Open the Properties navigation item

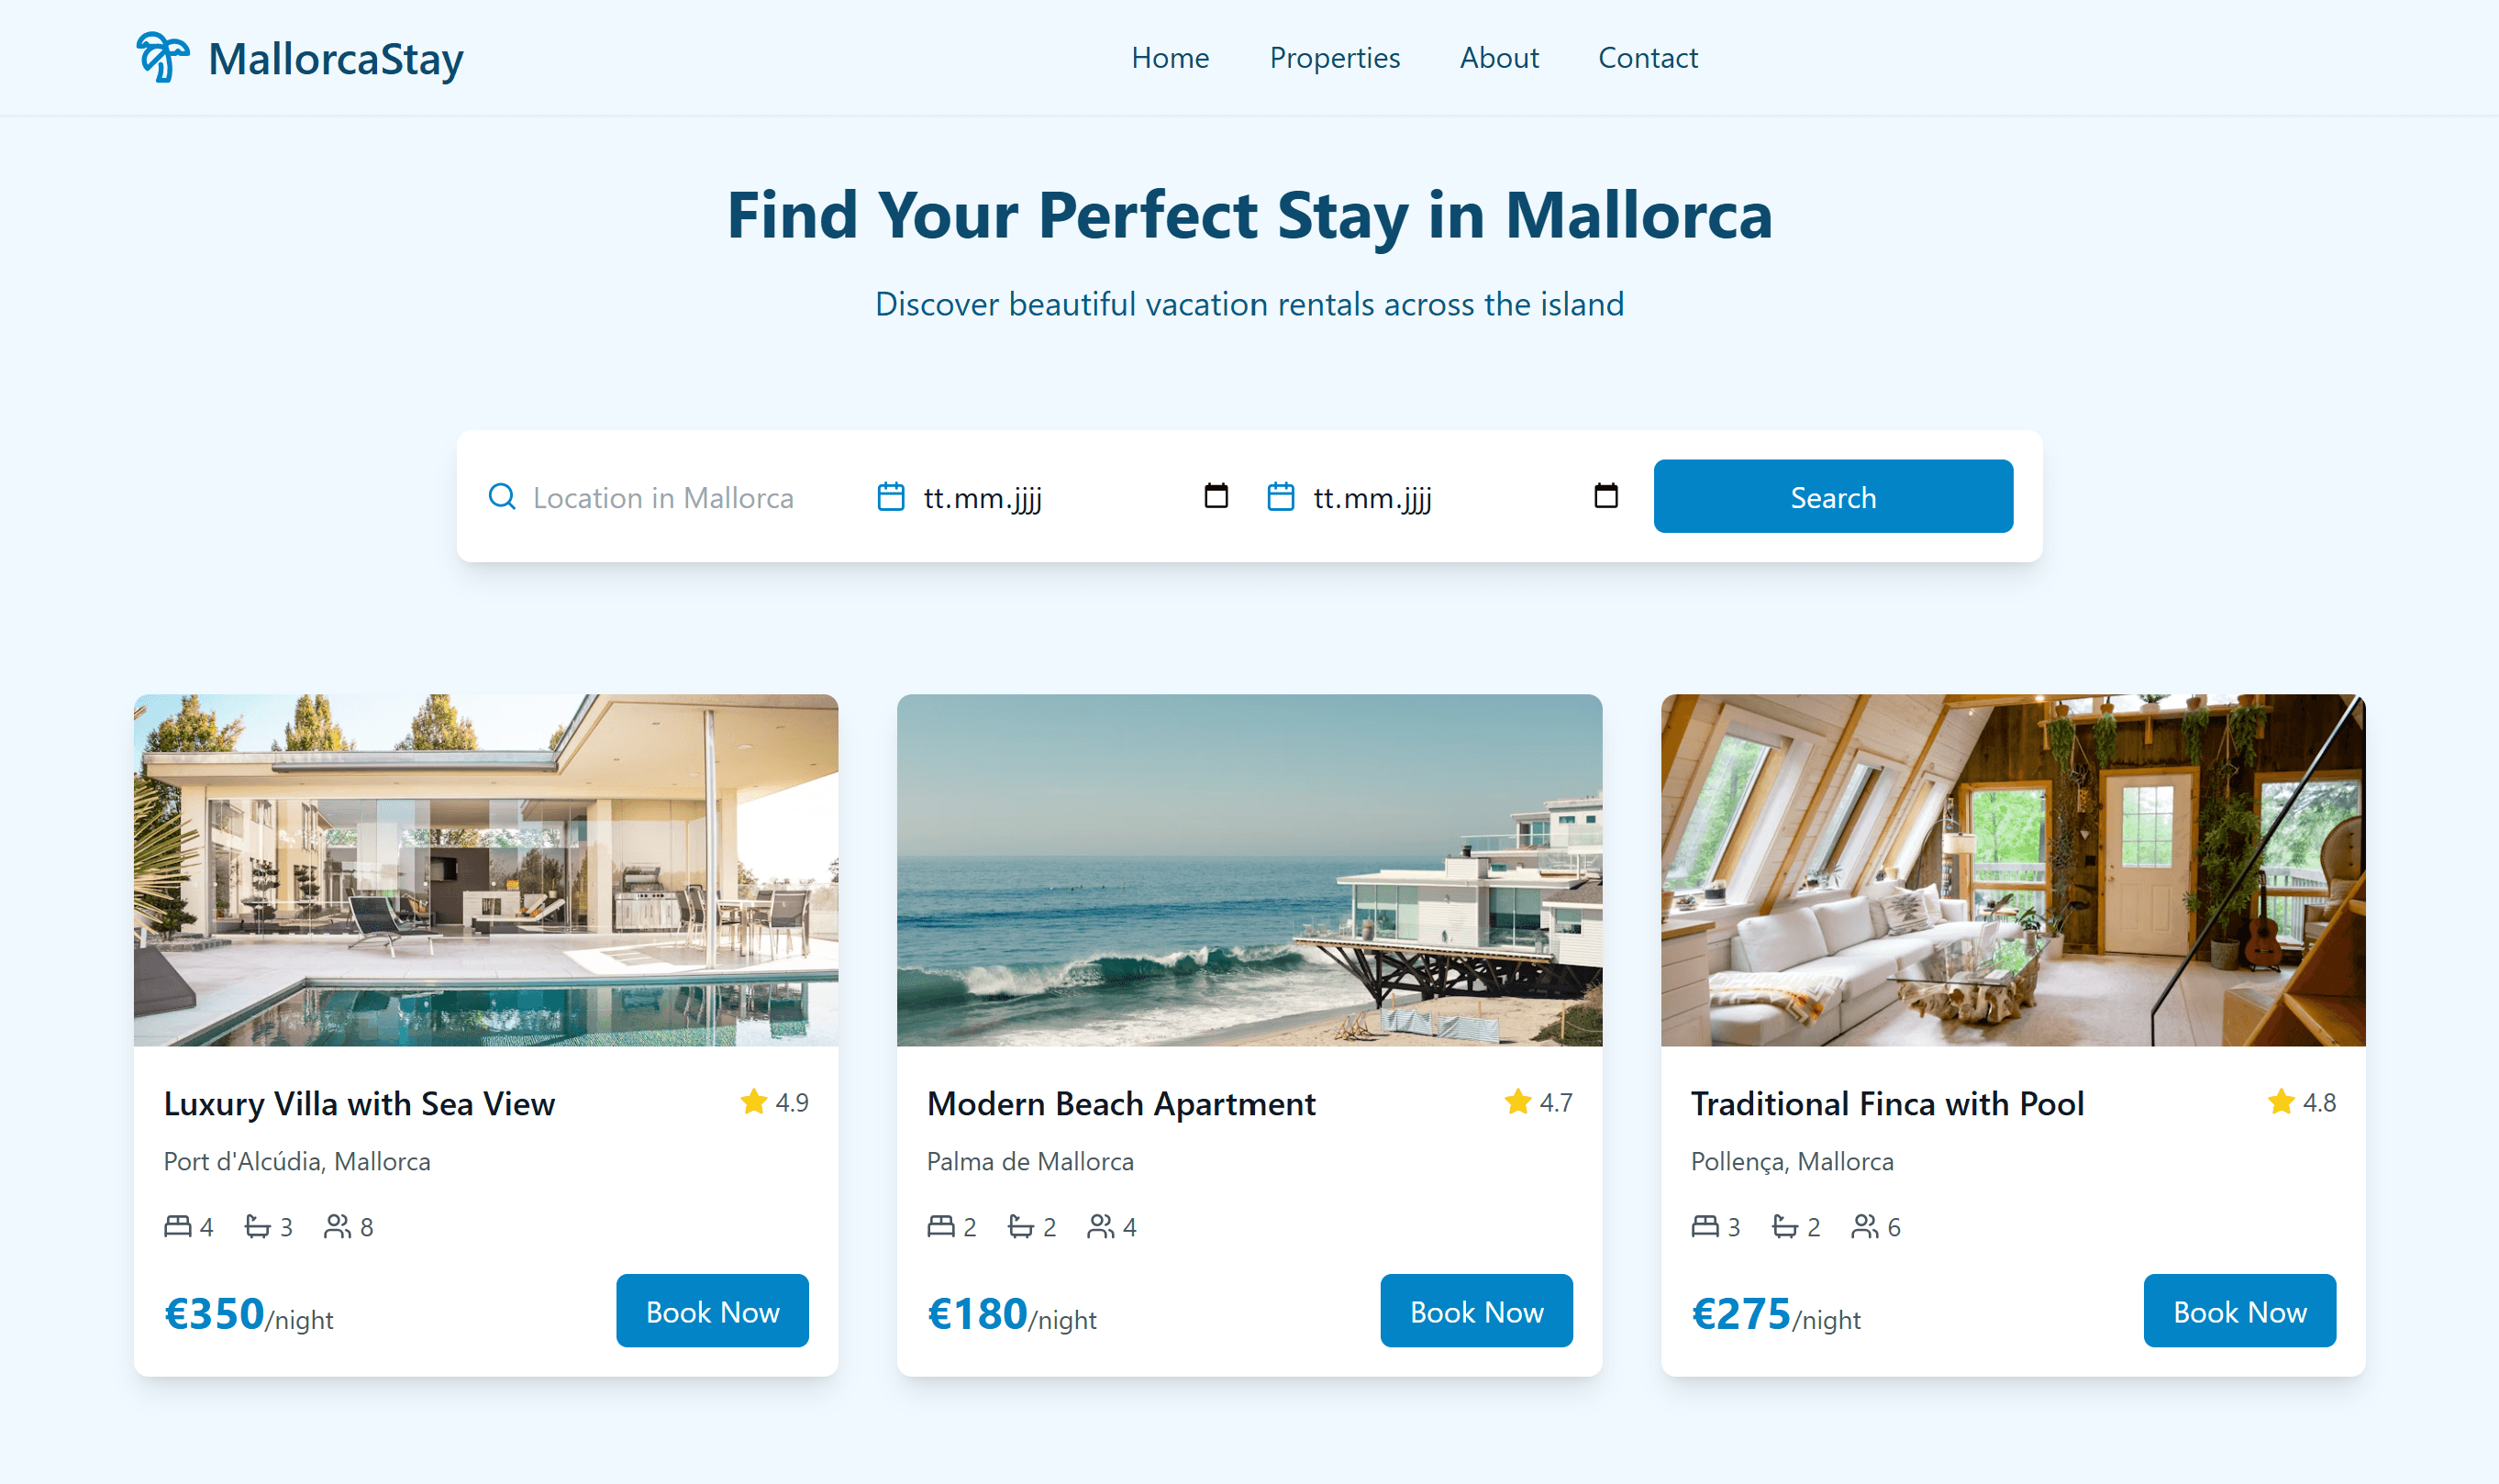point(1335,58)
